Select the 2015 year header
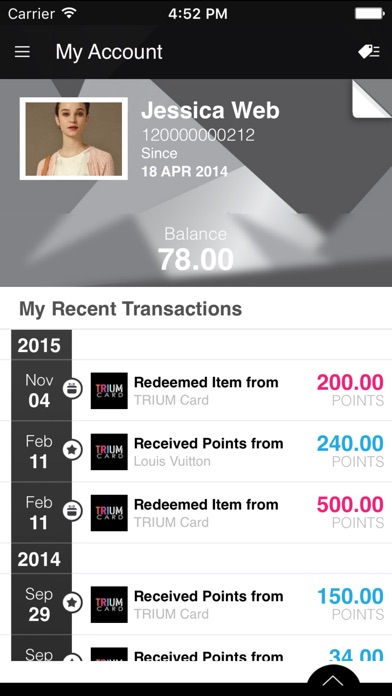This screenshot has width=392, height=696. pos(39,345)
